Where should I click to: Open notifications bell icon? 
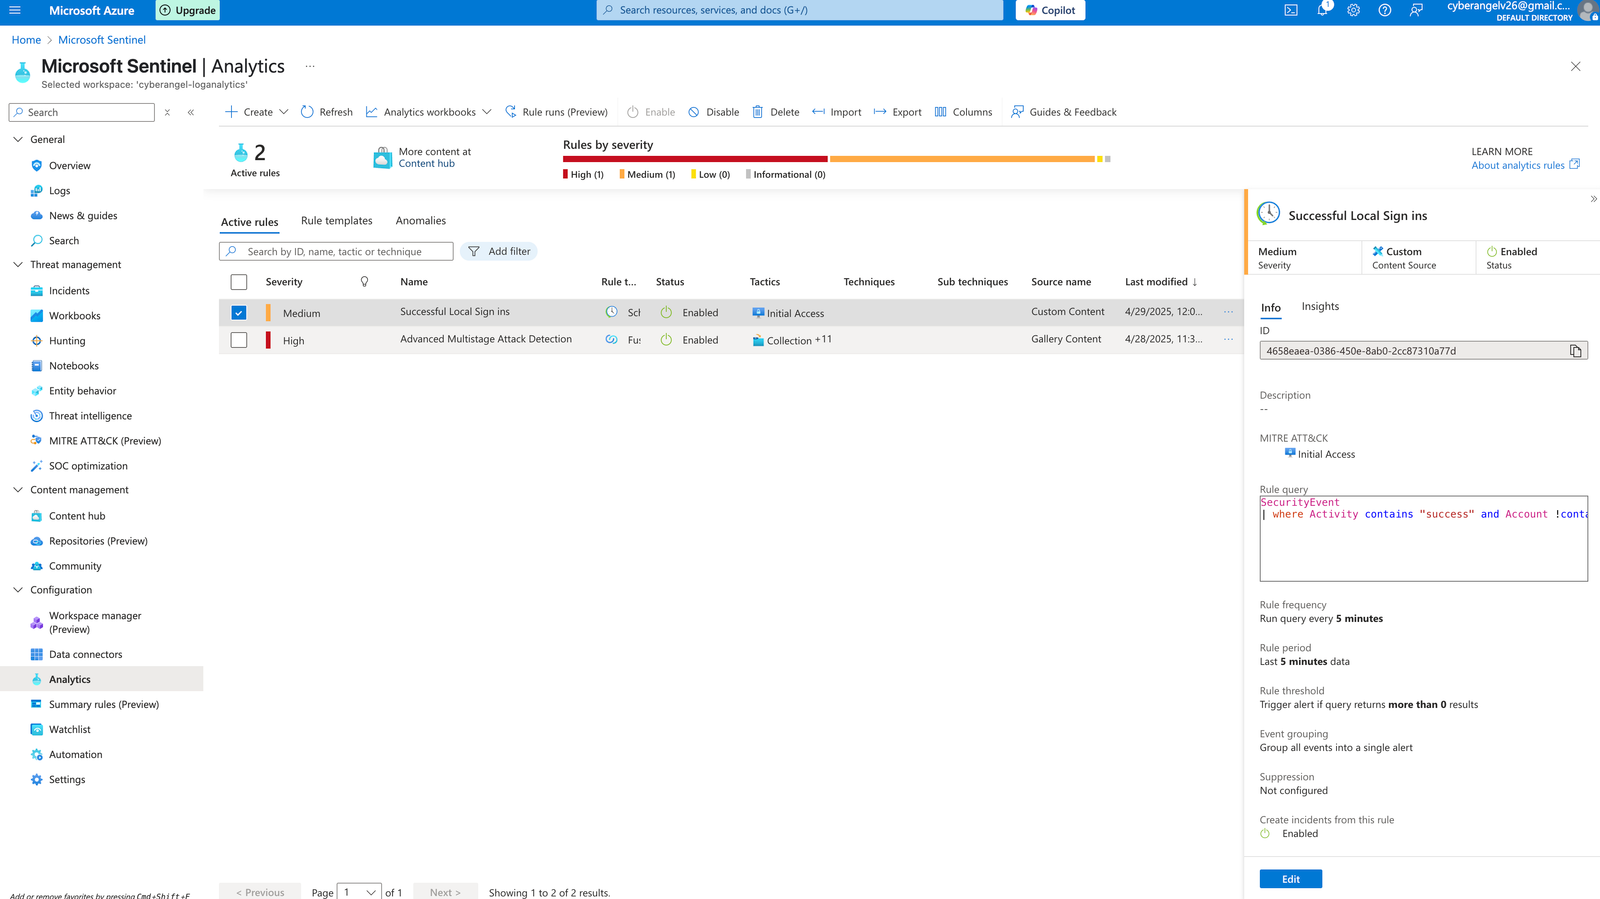click(x=1322, y=10)
